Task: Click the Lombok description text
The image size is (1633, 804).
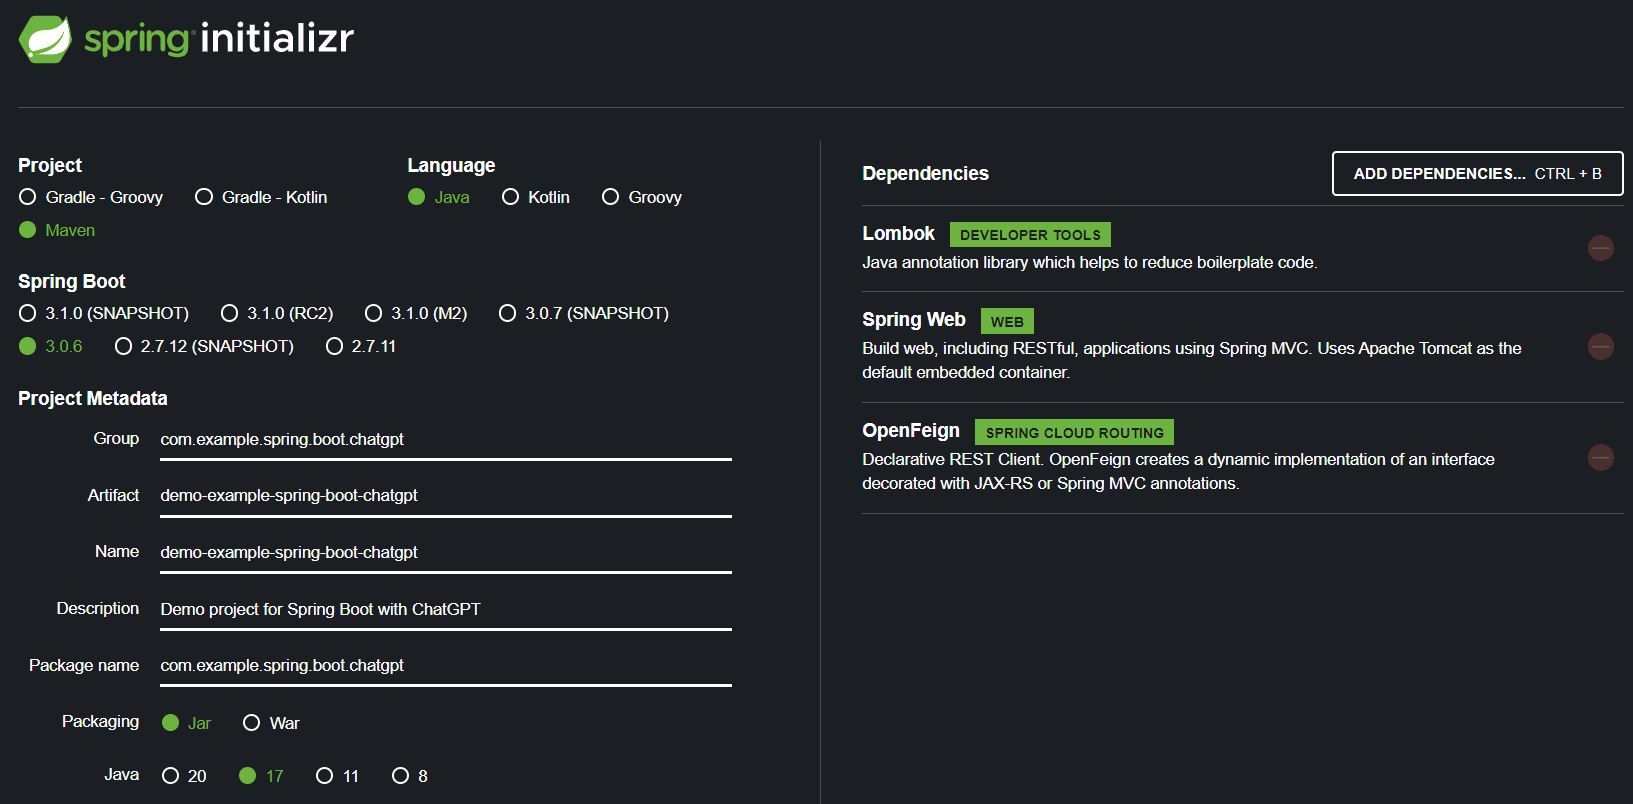Action: pyautogui.click(x=1090, y=263)
